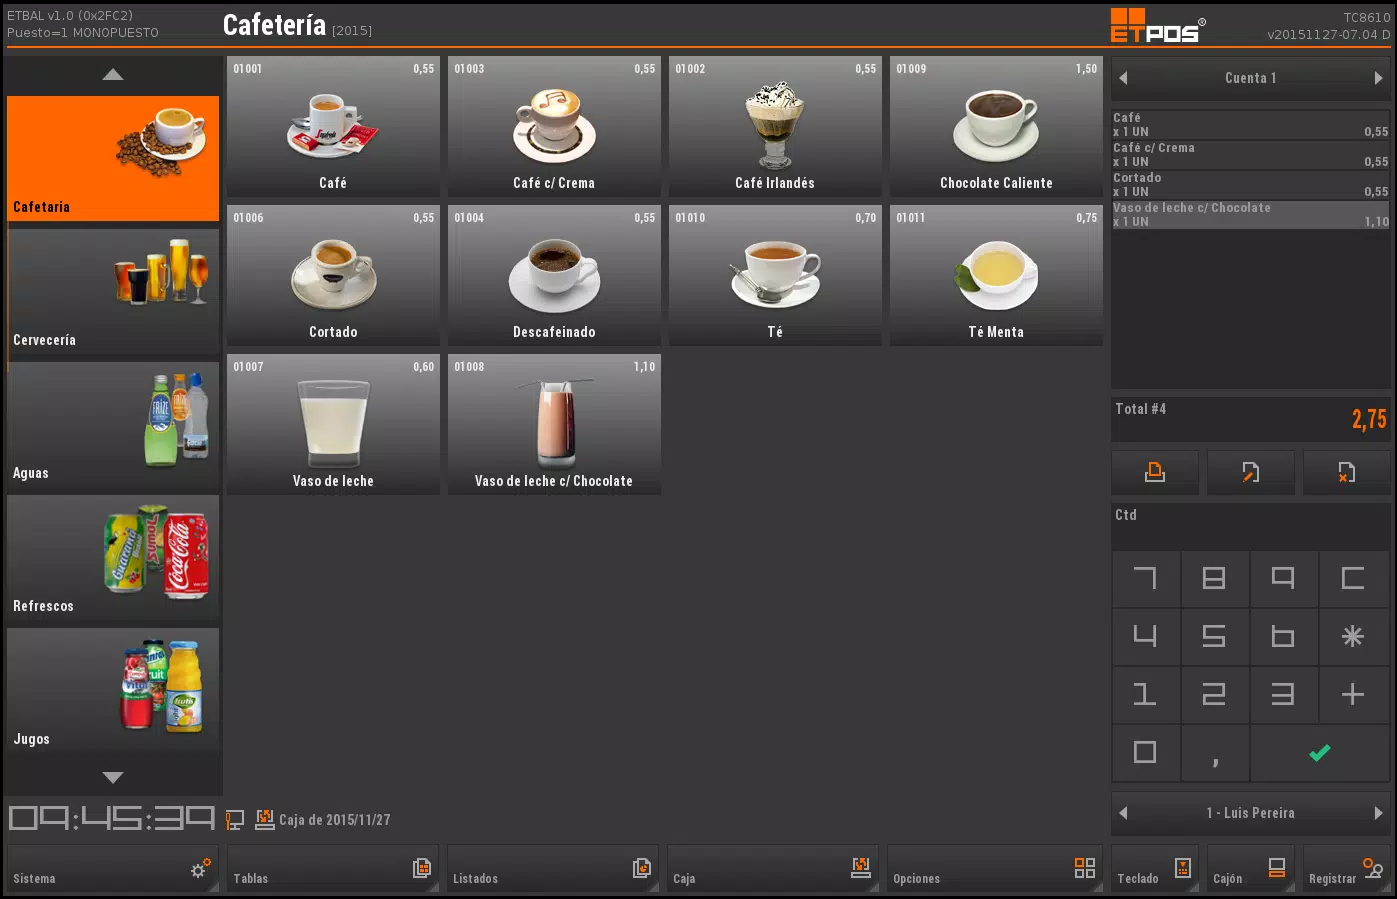Tap the keypad comma decimal key
Viewport: 1397px width, 899px height.
(1214, 752)
